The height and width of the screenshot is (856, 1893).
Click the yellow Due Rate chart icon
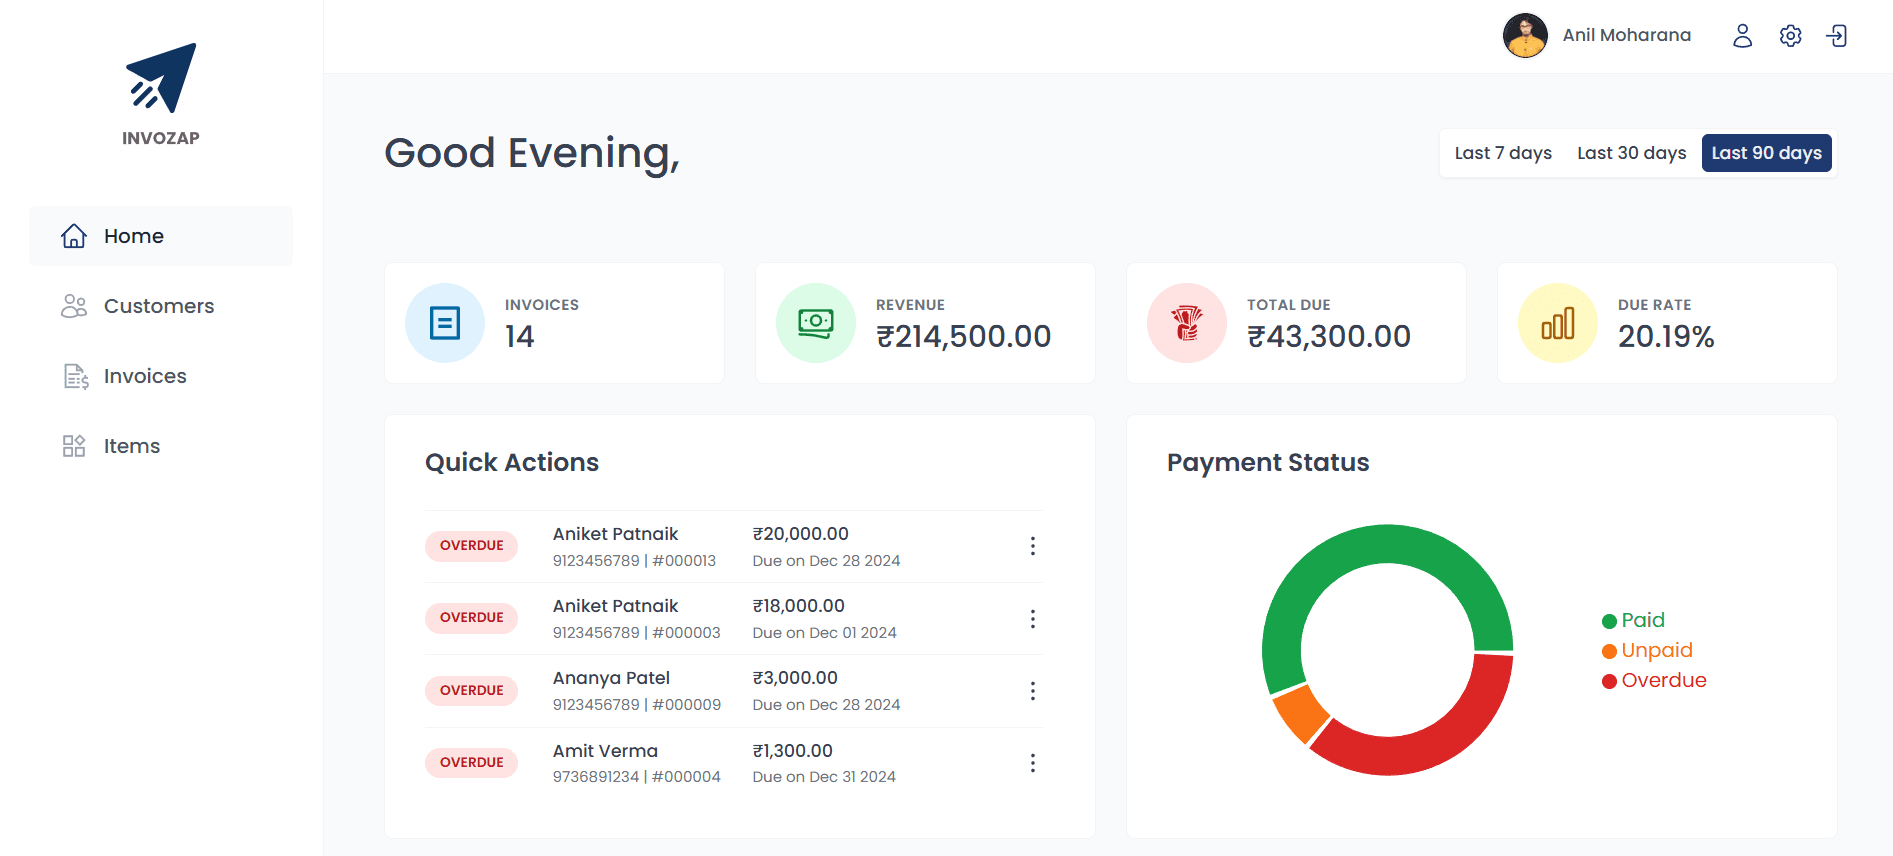(1558, 323)
